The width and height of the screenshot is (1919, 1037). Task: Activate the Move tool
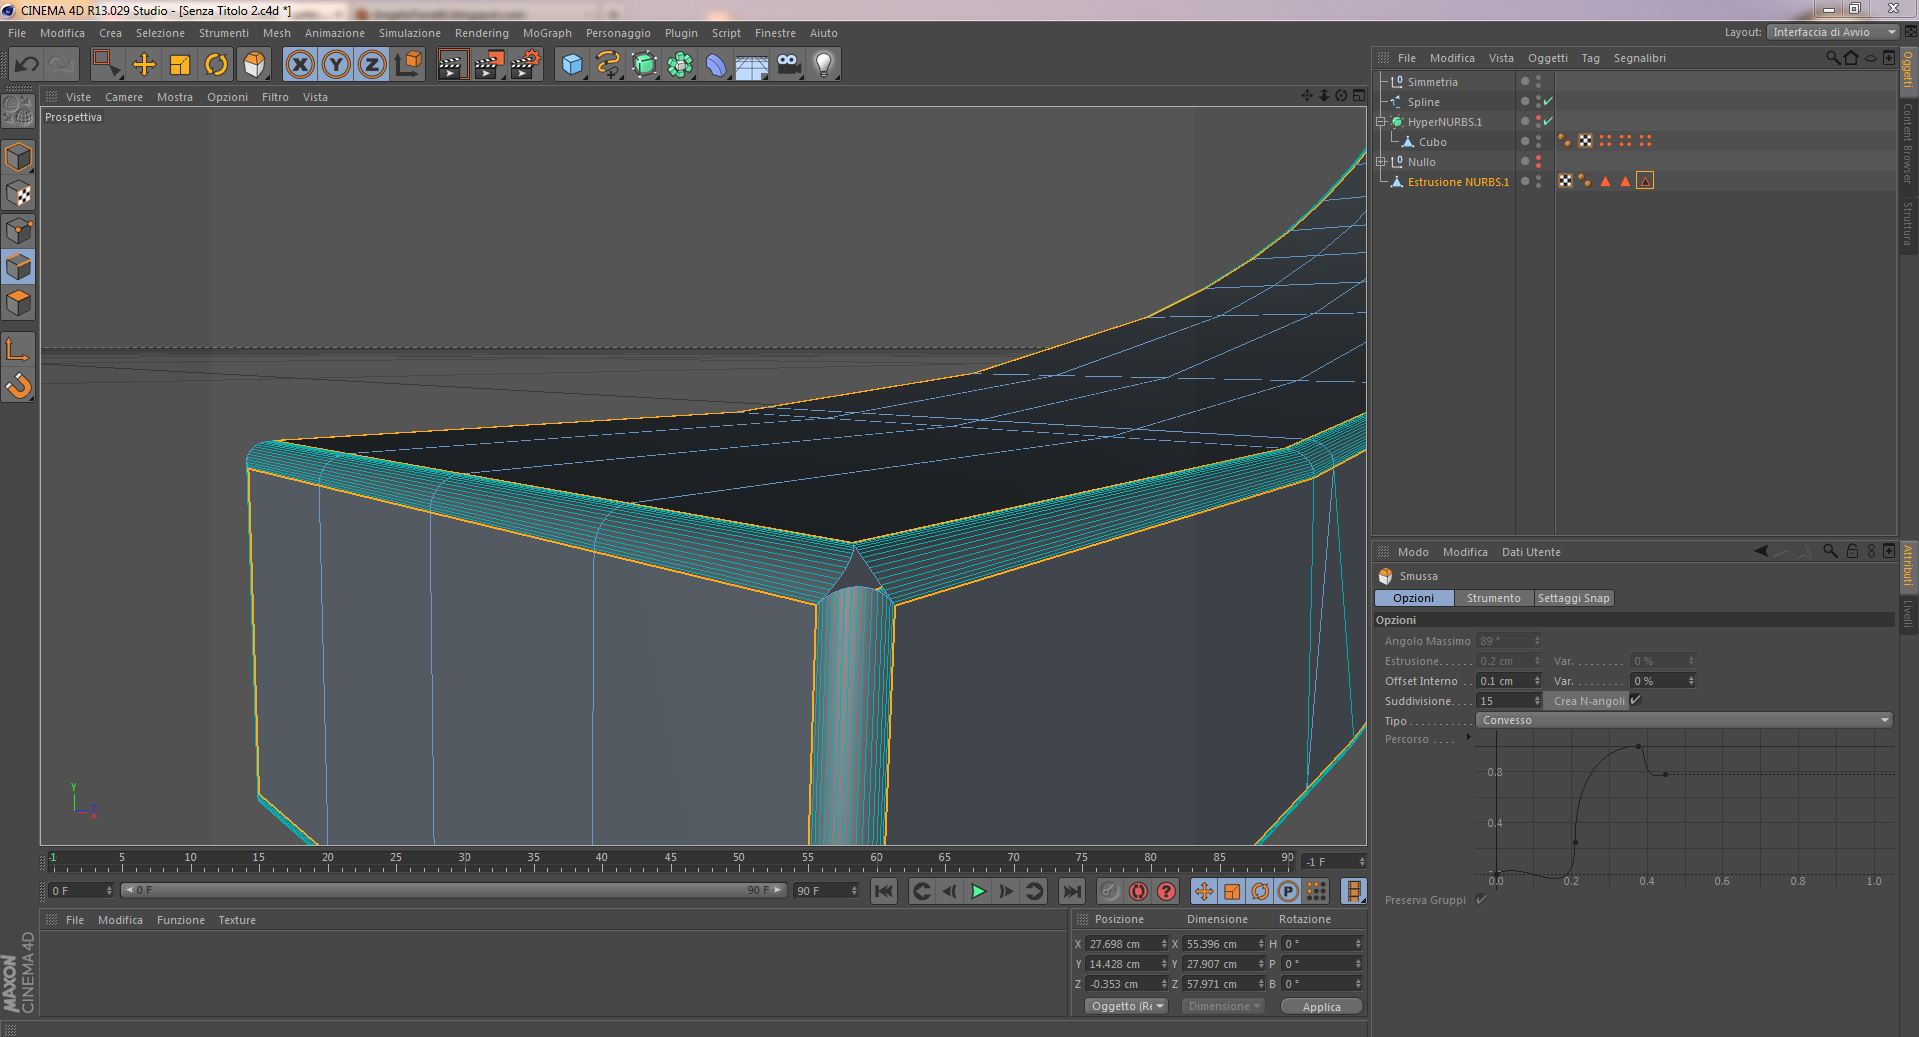coord(144,65)
